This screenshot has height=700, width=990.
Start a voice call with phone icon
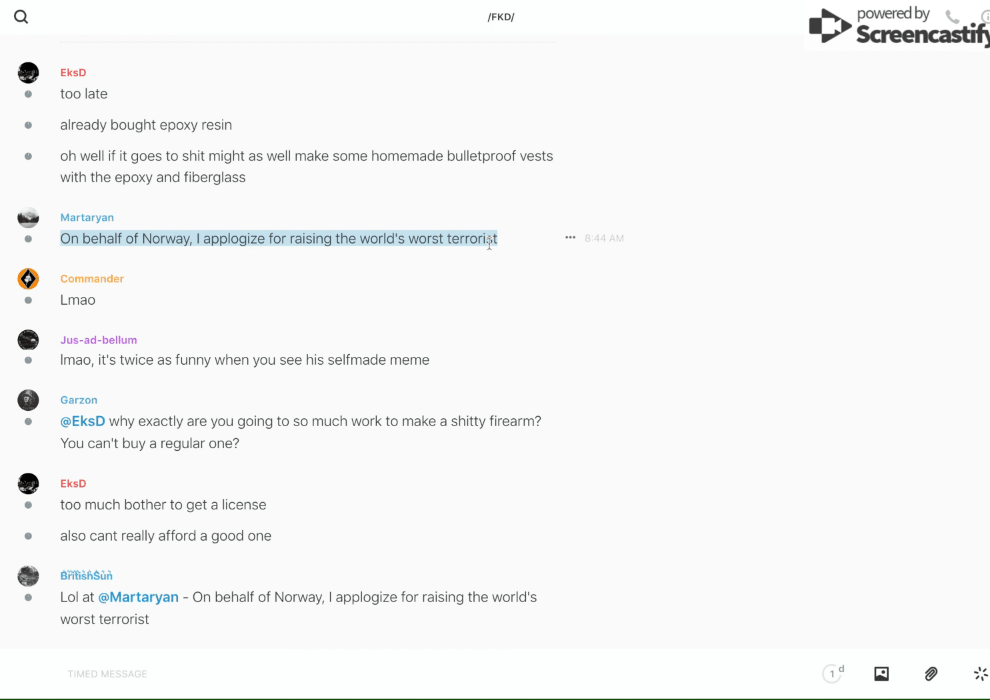pyautogui.click(x=952, y=17)
